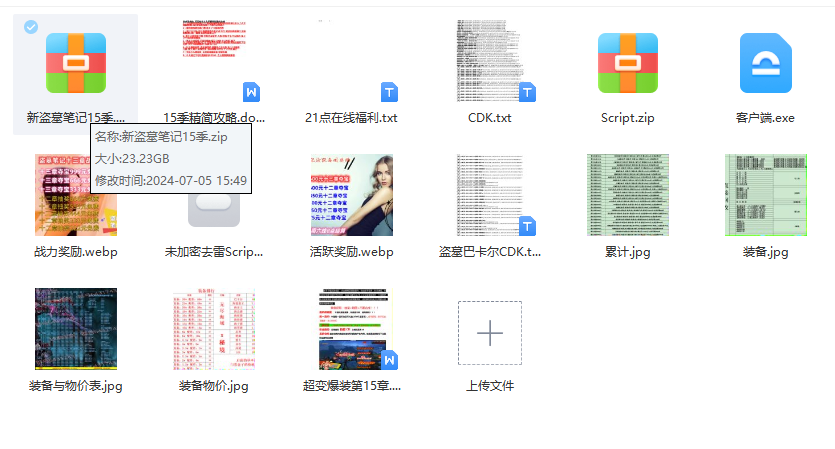Open the CDK.txt file thumbnail
Viewport: 835px width, 449px height.
pyautogui.click(x=490, y=61)
